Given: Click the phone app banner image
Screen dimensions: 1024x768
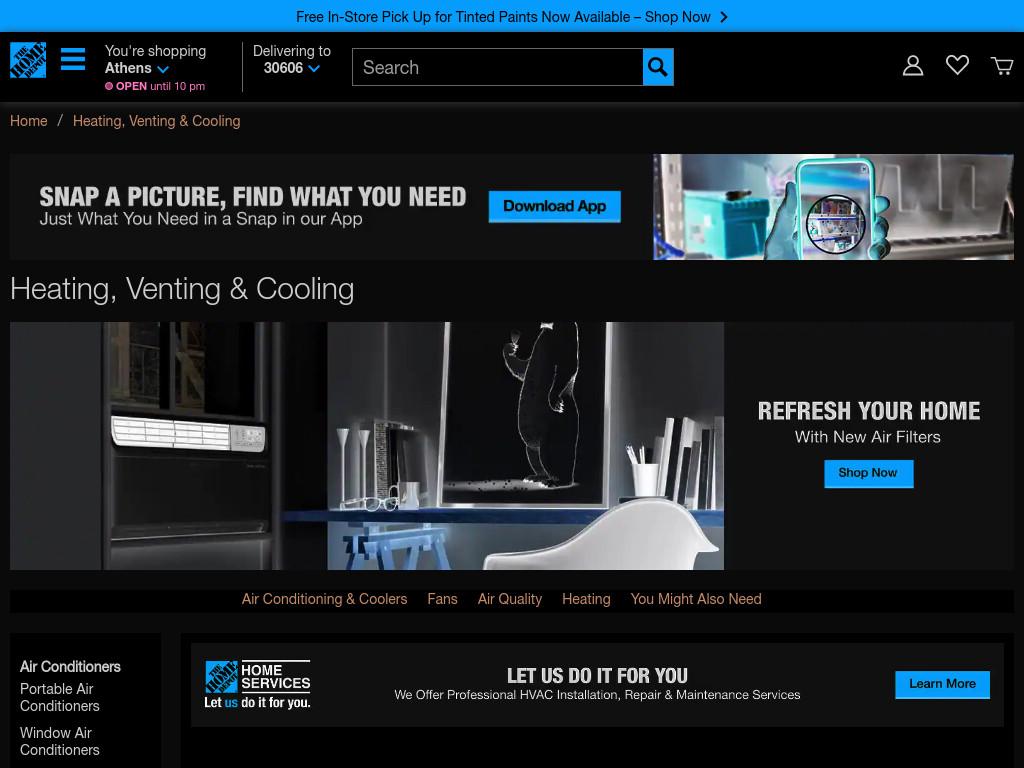Looking at the screenshot, I should [x=833, y=207].
